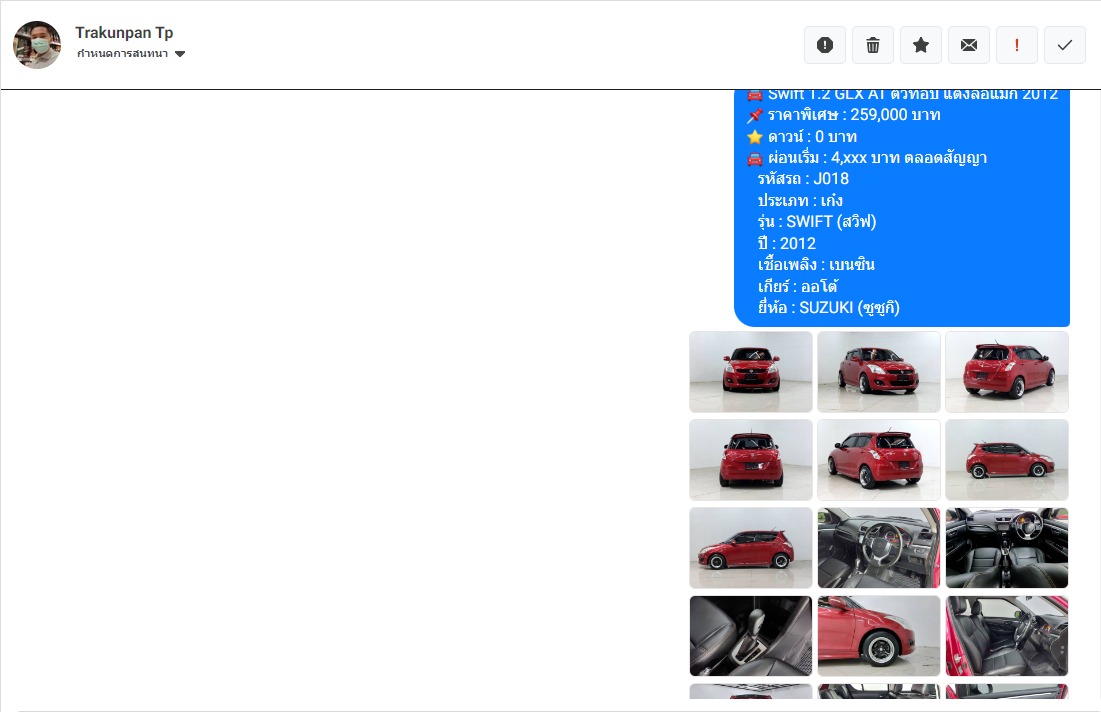1101x712 pixels.
Task: Open the Trakunpan Tp contact name
Action: click(124, 32)
